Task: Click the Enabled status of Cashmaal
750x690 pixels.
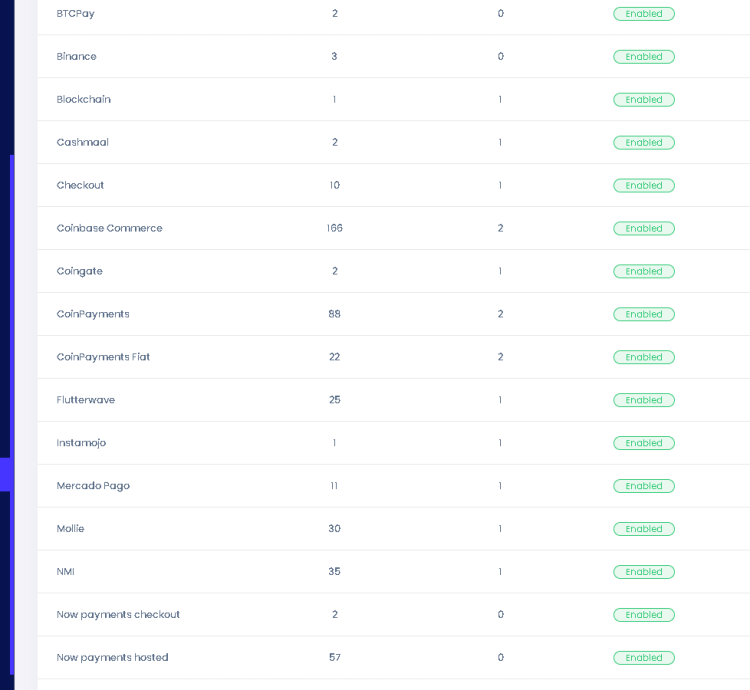Action: click(643, 143)
